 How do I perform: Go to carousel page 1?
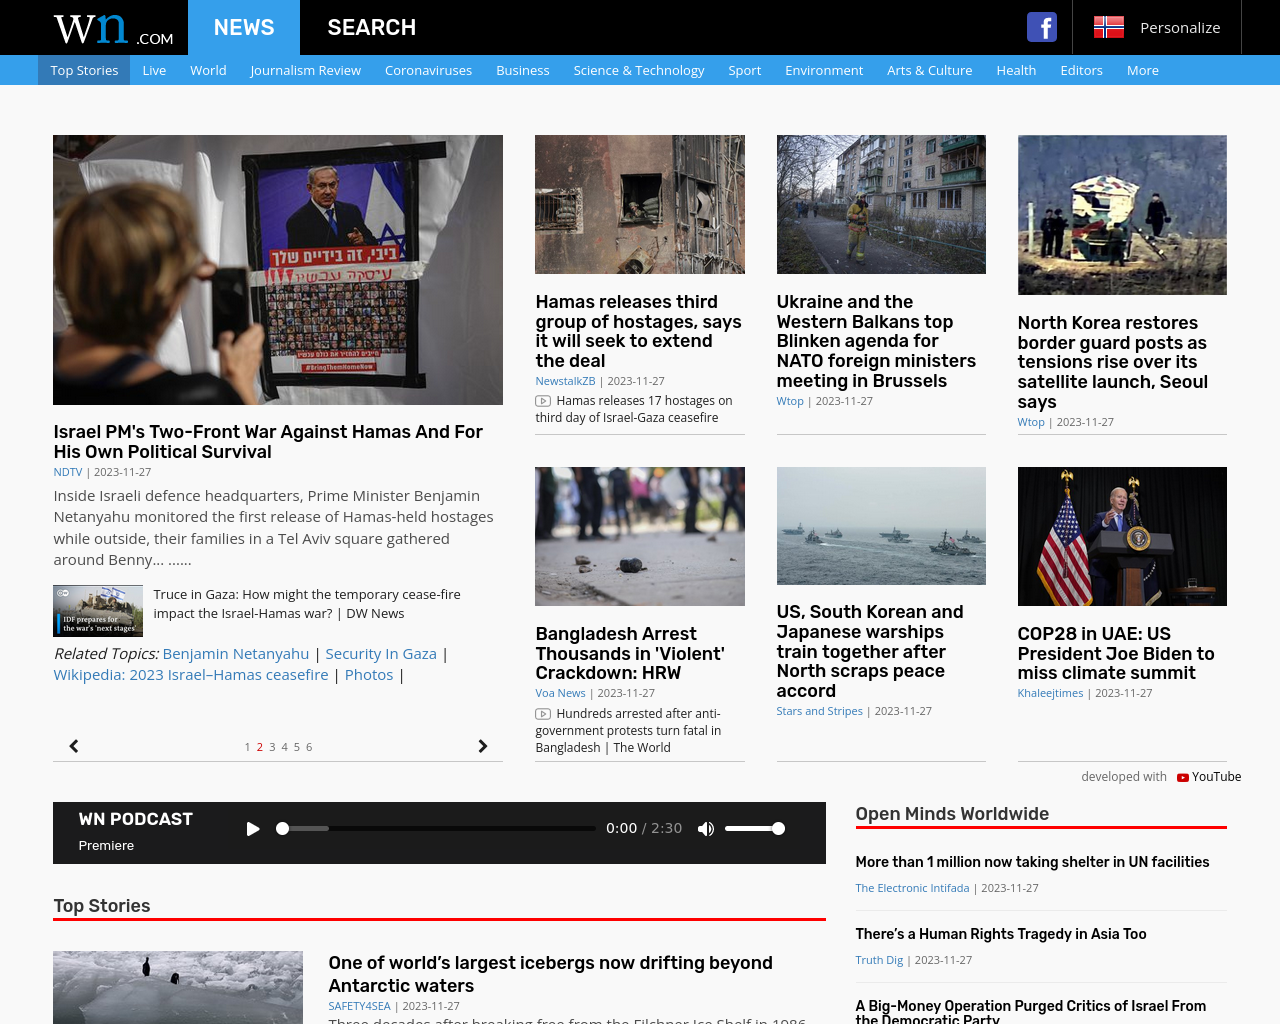tap(248, 747)
